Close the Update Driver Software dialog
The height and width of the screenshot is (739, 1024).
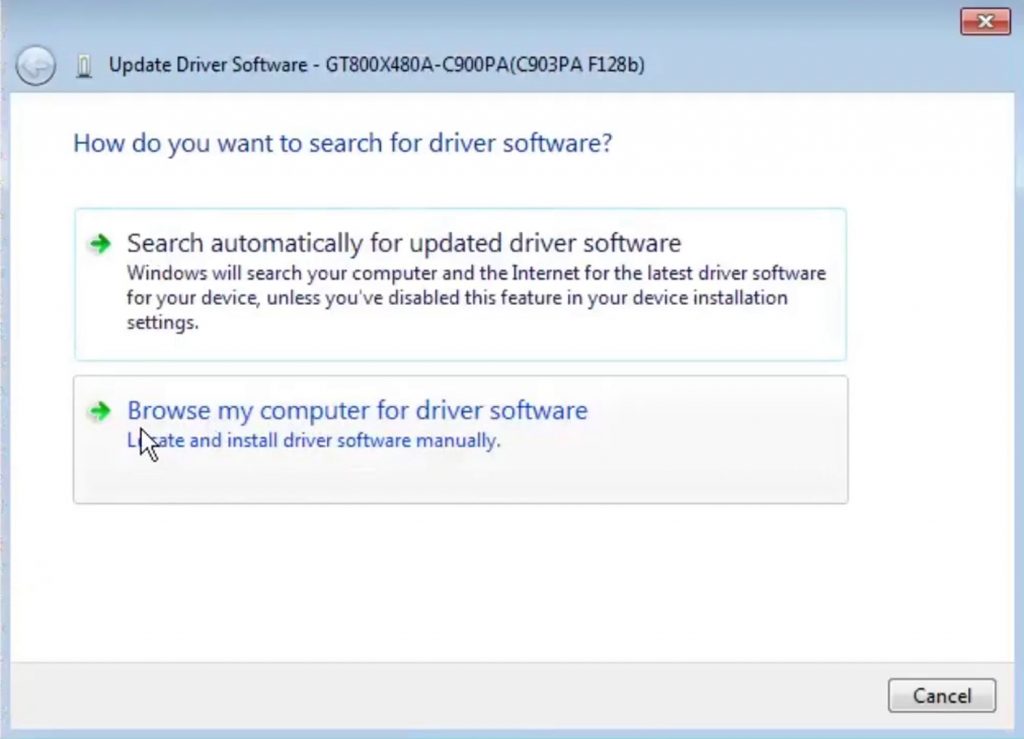[x=984, y=21]
